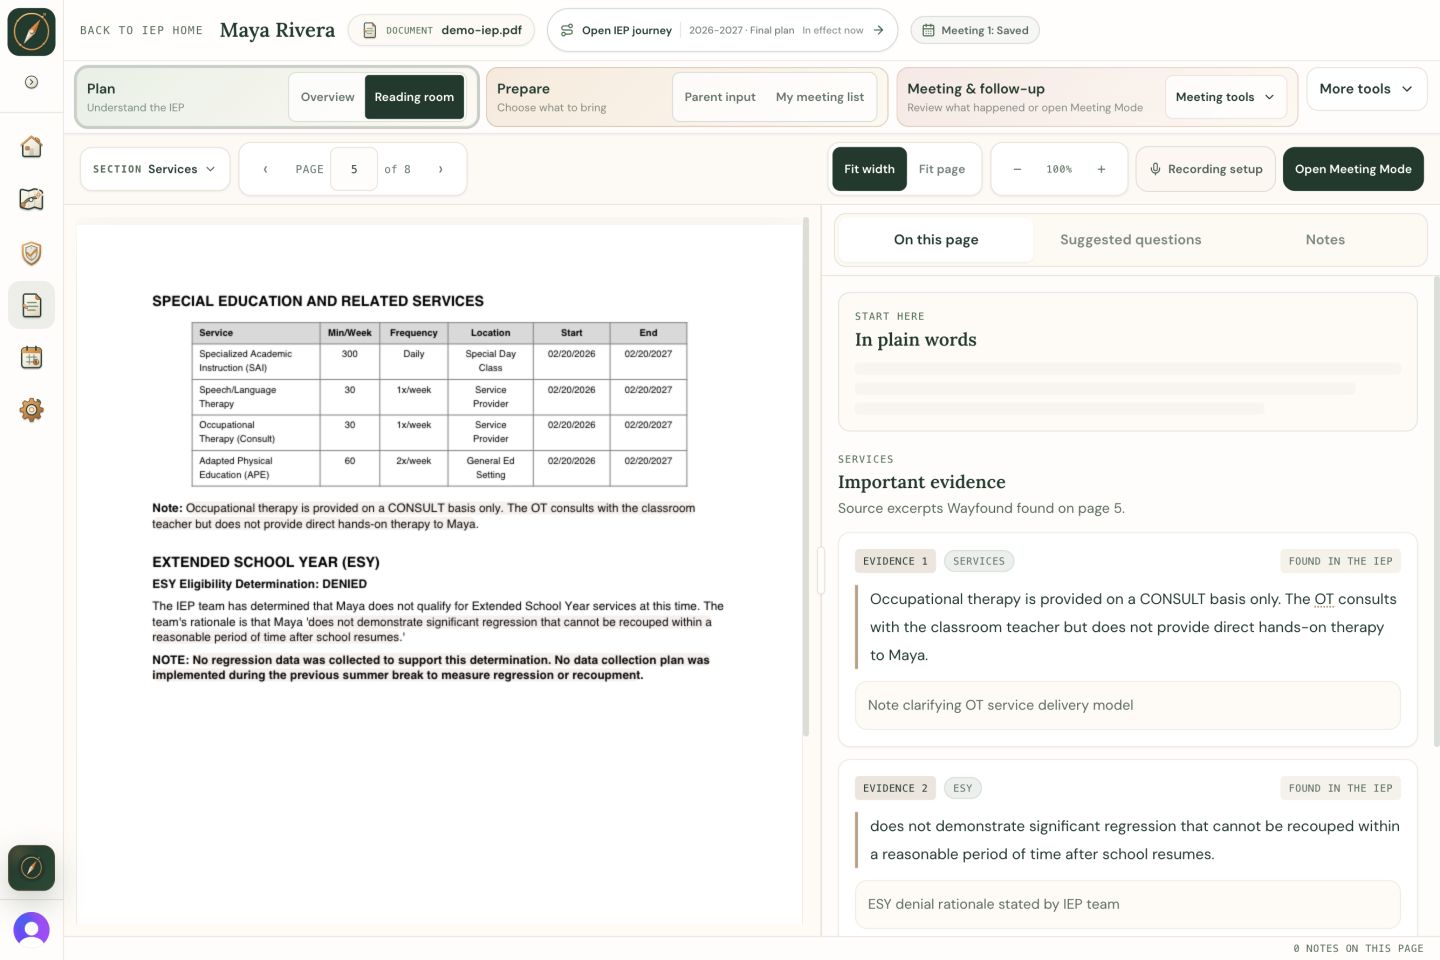
Task: Click the PDF viewer vertical scrollbar
Action: click(806, 478)
